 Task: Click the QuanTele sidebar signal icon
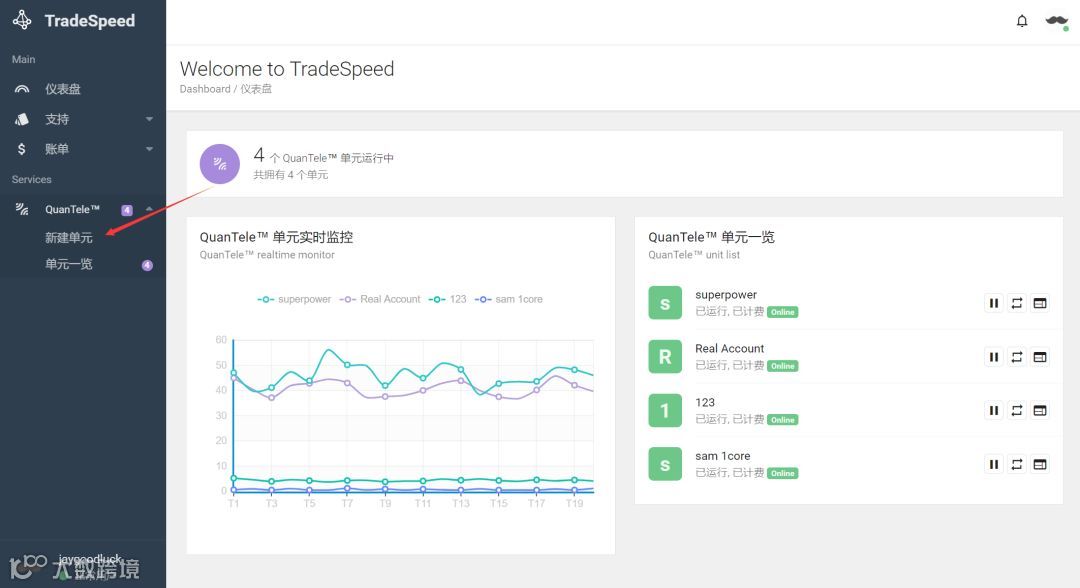pos(22,209)
